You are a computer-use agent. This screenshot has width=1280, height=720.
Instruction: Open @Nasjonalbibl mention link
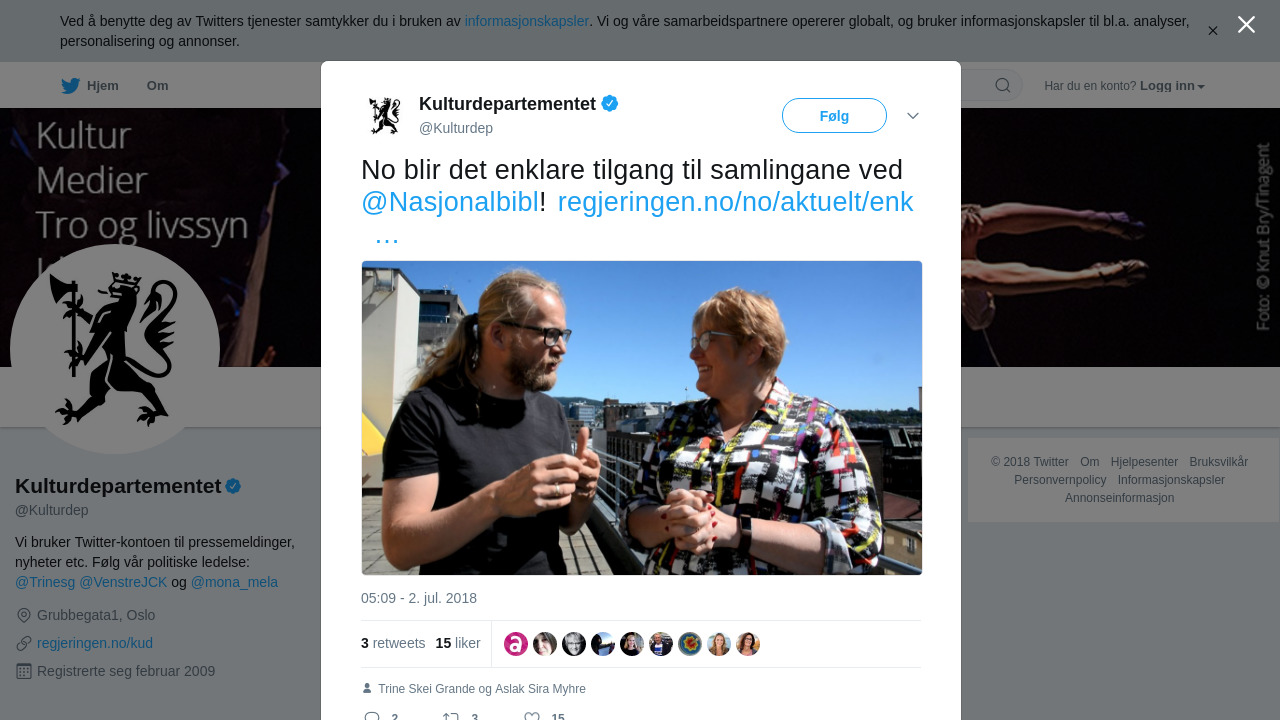coord(450,202)
